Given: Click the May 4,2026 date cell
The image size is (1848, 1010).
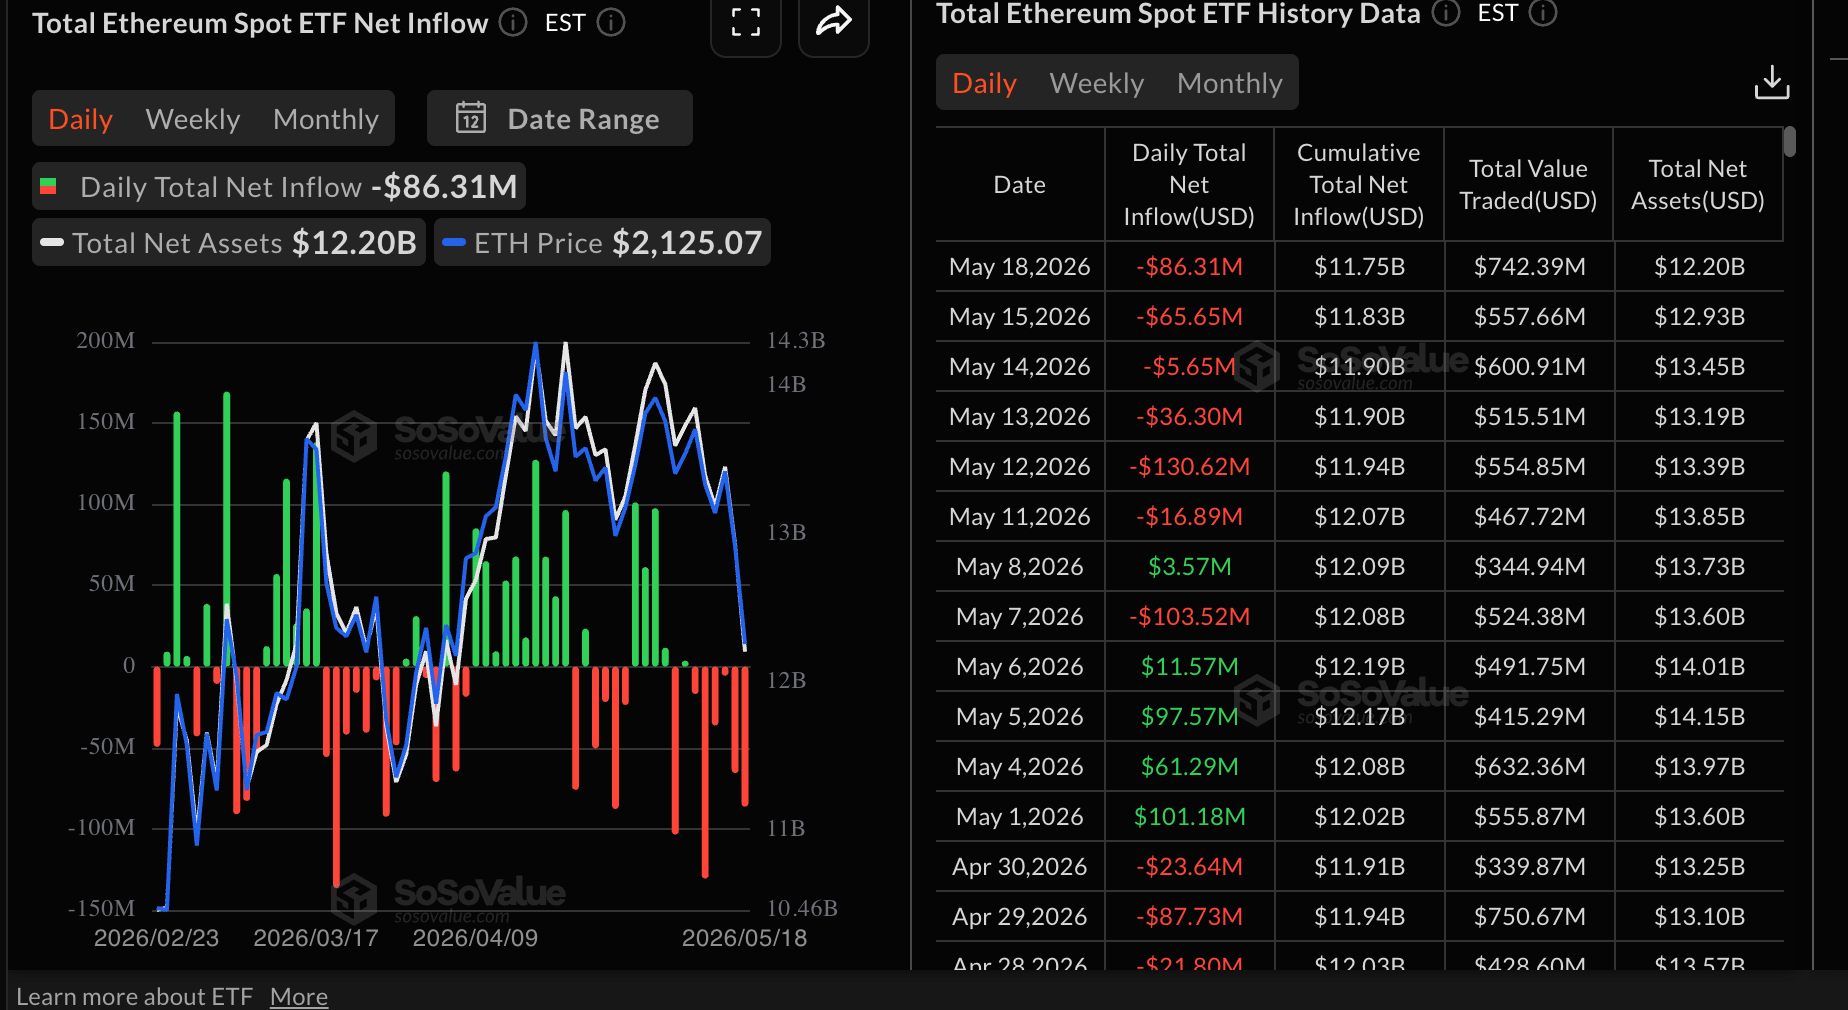Looking at the screenshot, I should 1020,766.
